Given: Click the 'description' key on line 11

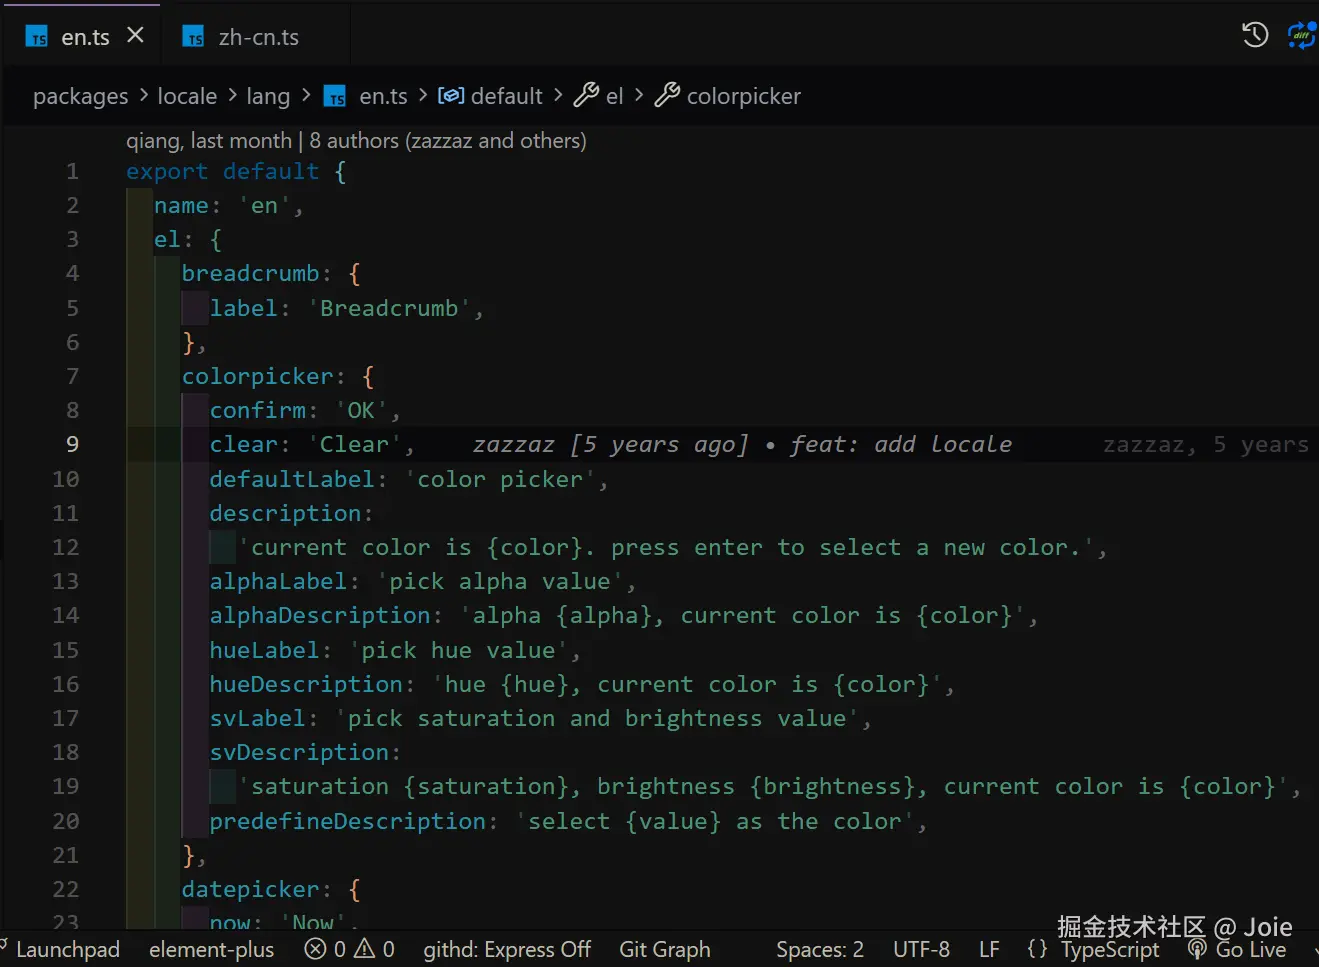Looking at the screenshot, I should 285,513.
